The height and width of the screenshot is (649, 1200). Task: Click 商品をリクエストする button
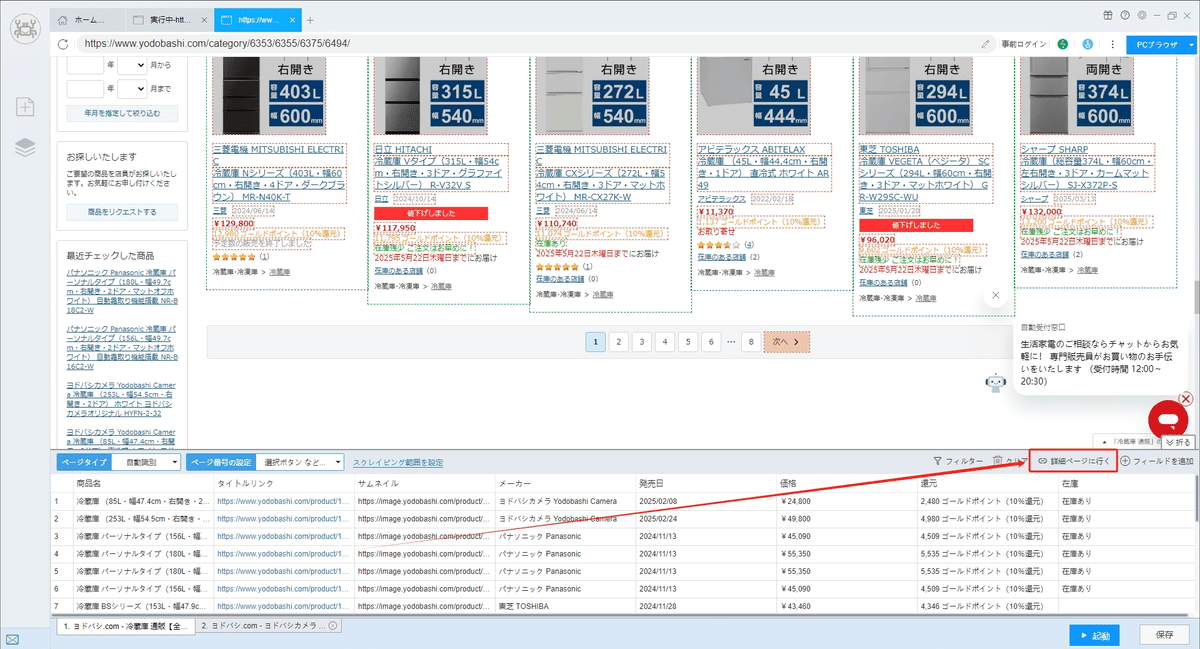[122, 212]
